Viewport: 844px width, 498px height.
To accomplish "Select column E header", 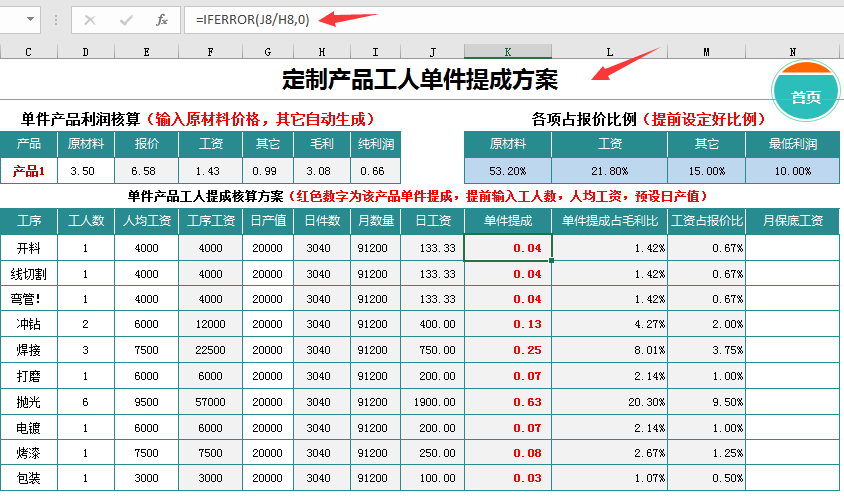I will click(x=146, y=52).
